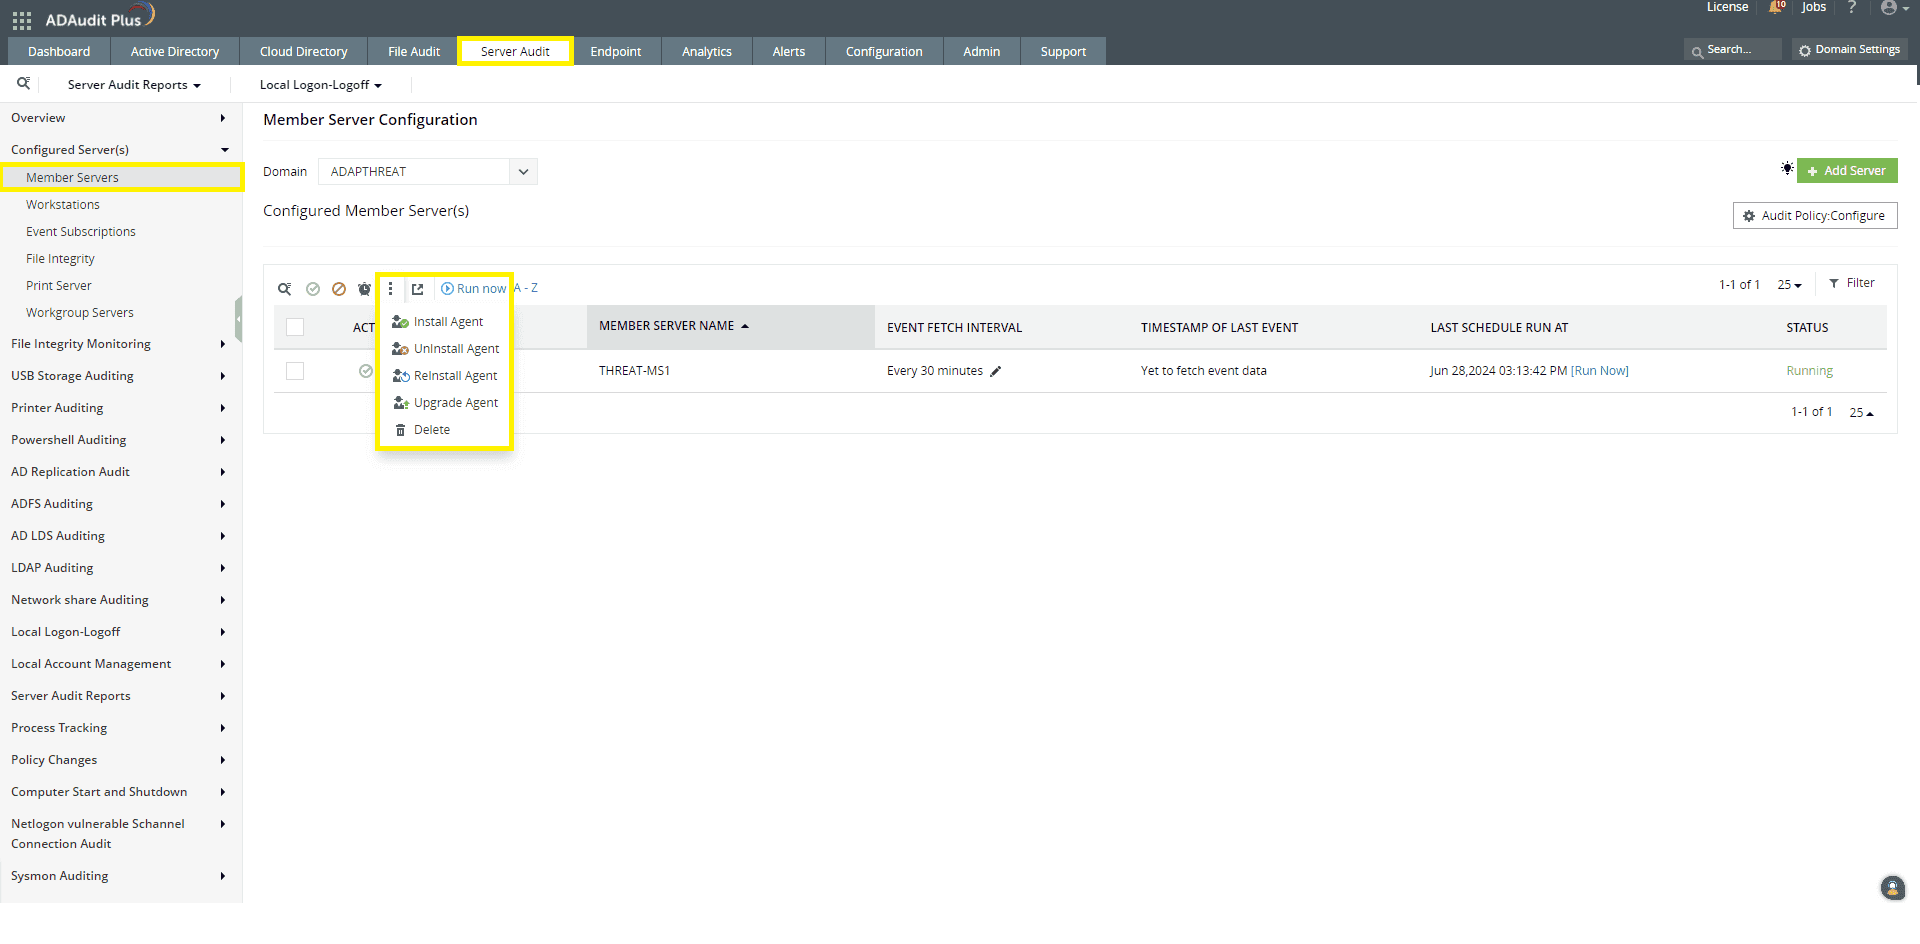Click the [Run Now] link in table row
This screenshot has width=1920, height=944.
1600,371
